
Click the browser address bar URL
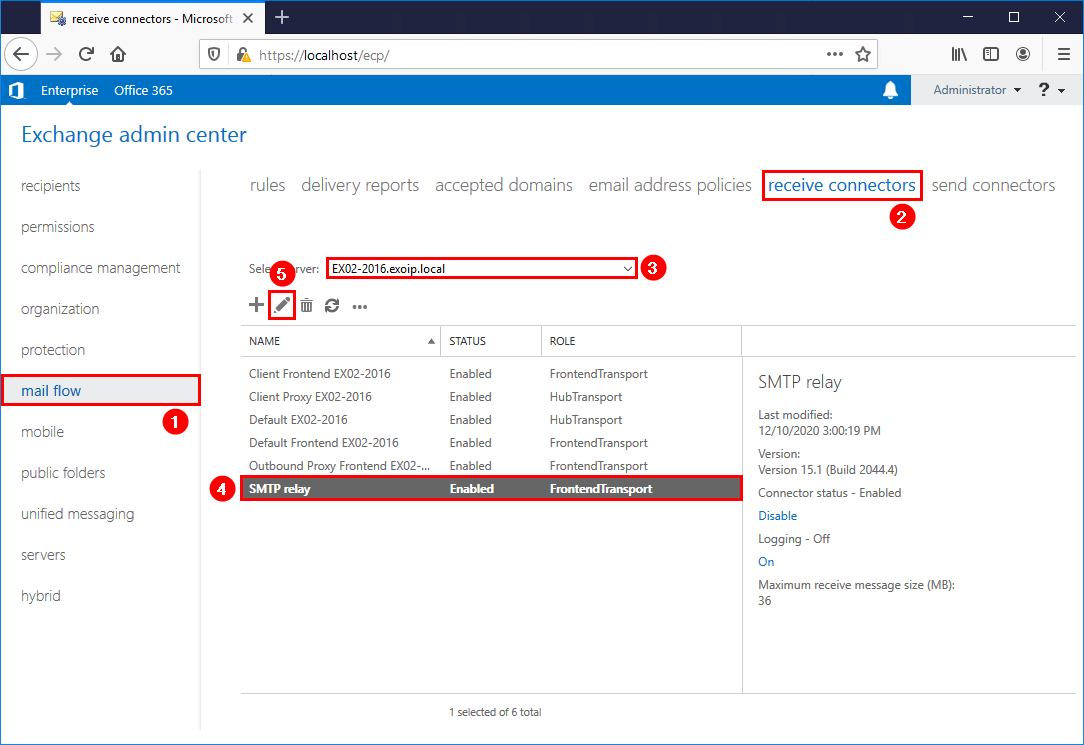[x=324, y=55]
